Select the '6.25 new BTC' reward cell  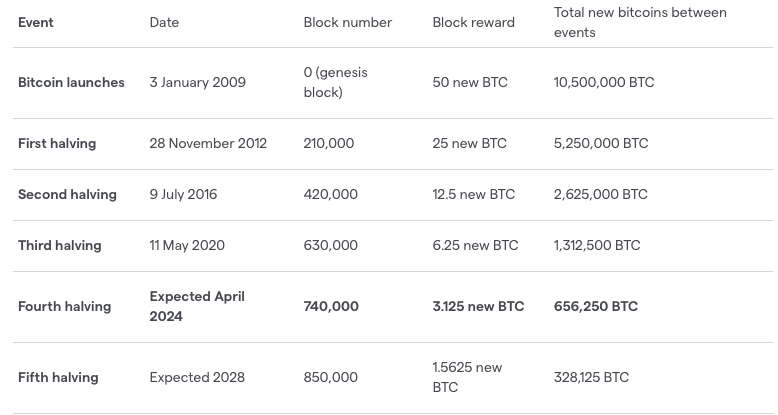click(475, 245)
